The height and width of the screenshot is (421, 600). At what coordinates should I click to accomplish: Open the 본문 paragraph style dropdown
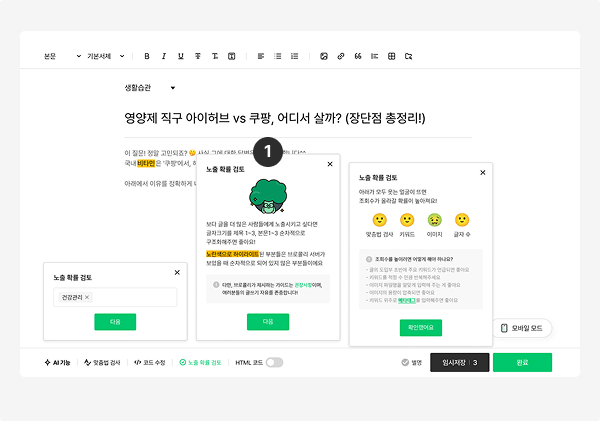click(x=62, y=56)
